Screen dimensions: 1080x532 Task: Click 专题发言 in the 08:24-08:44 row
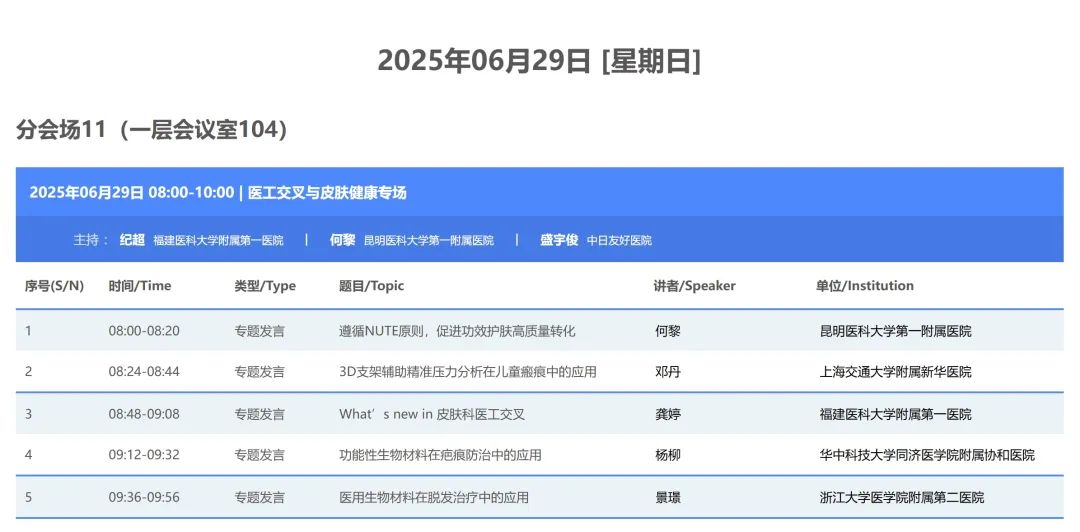260,371
